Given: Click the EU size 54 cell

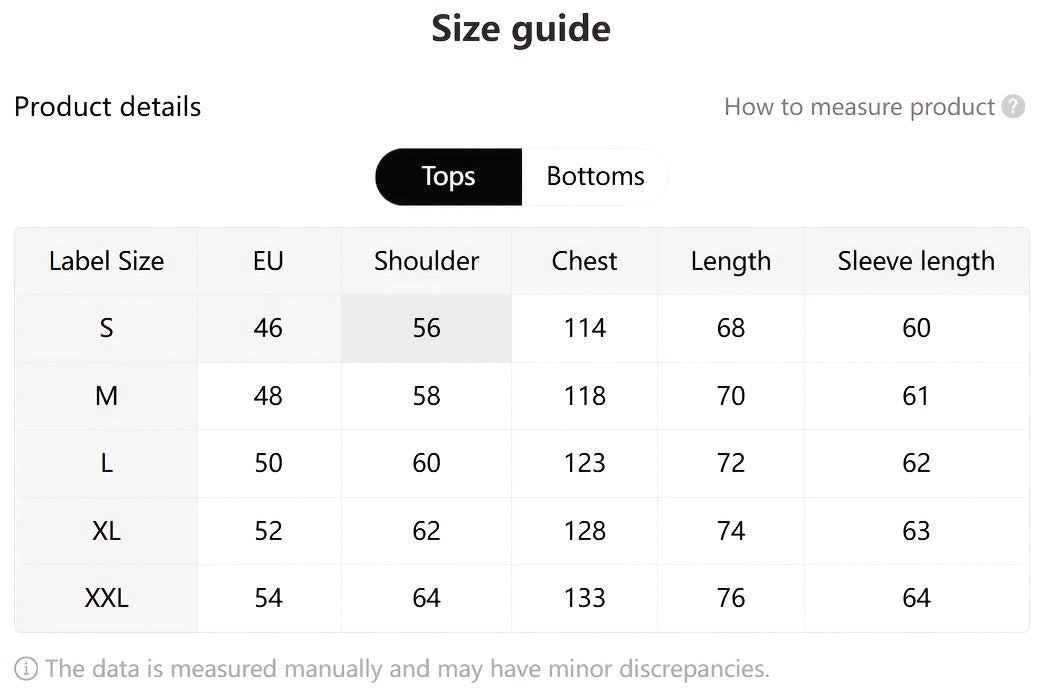Looking at the screenshot, I should coord(268,598).
